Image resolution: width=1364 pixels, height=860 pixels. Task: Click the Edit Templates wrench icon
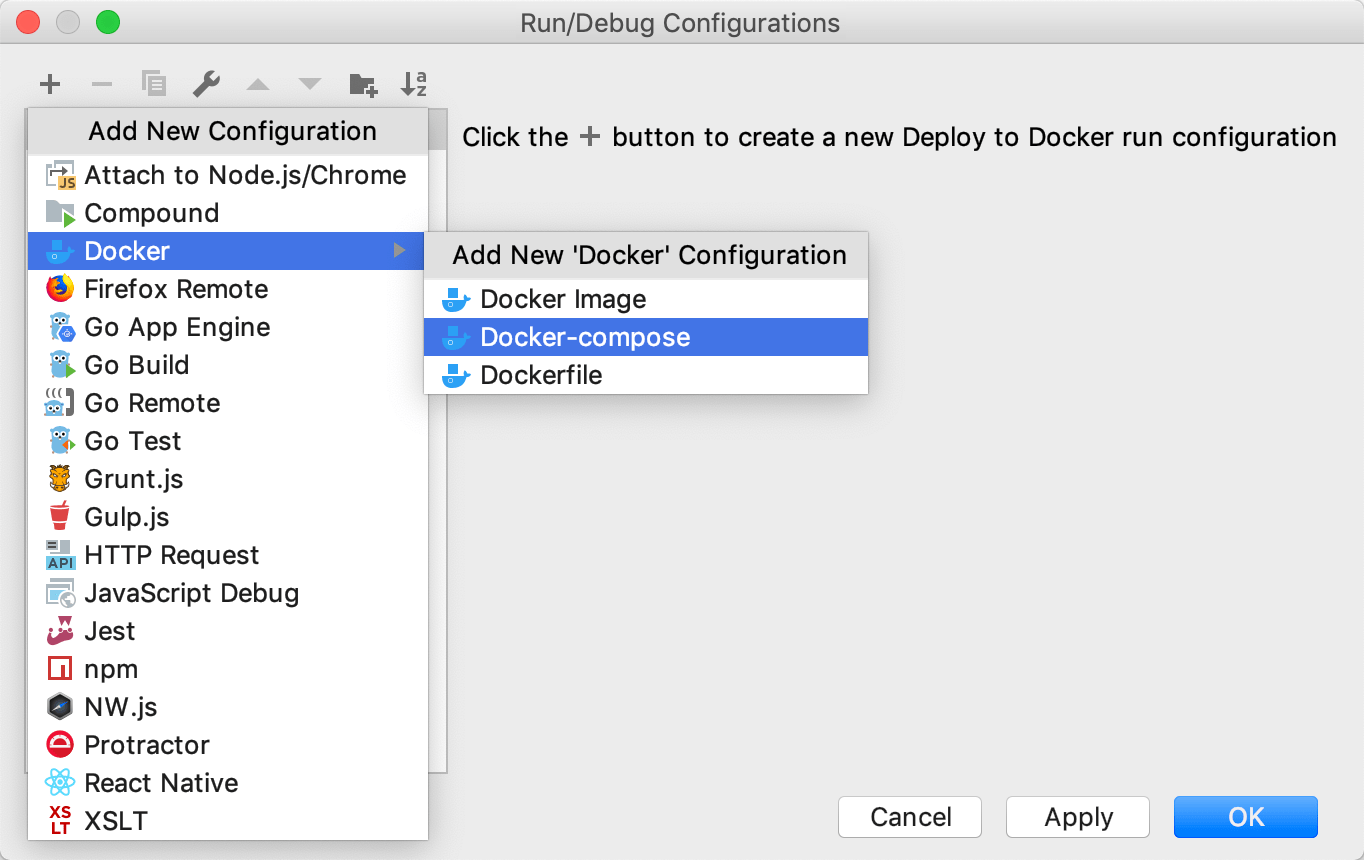coord(206,84)
